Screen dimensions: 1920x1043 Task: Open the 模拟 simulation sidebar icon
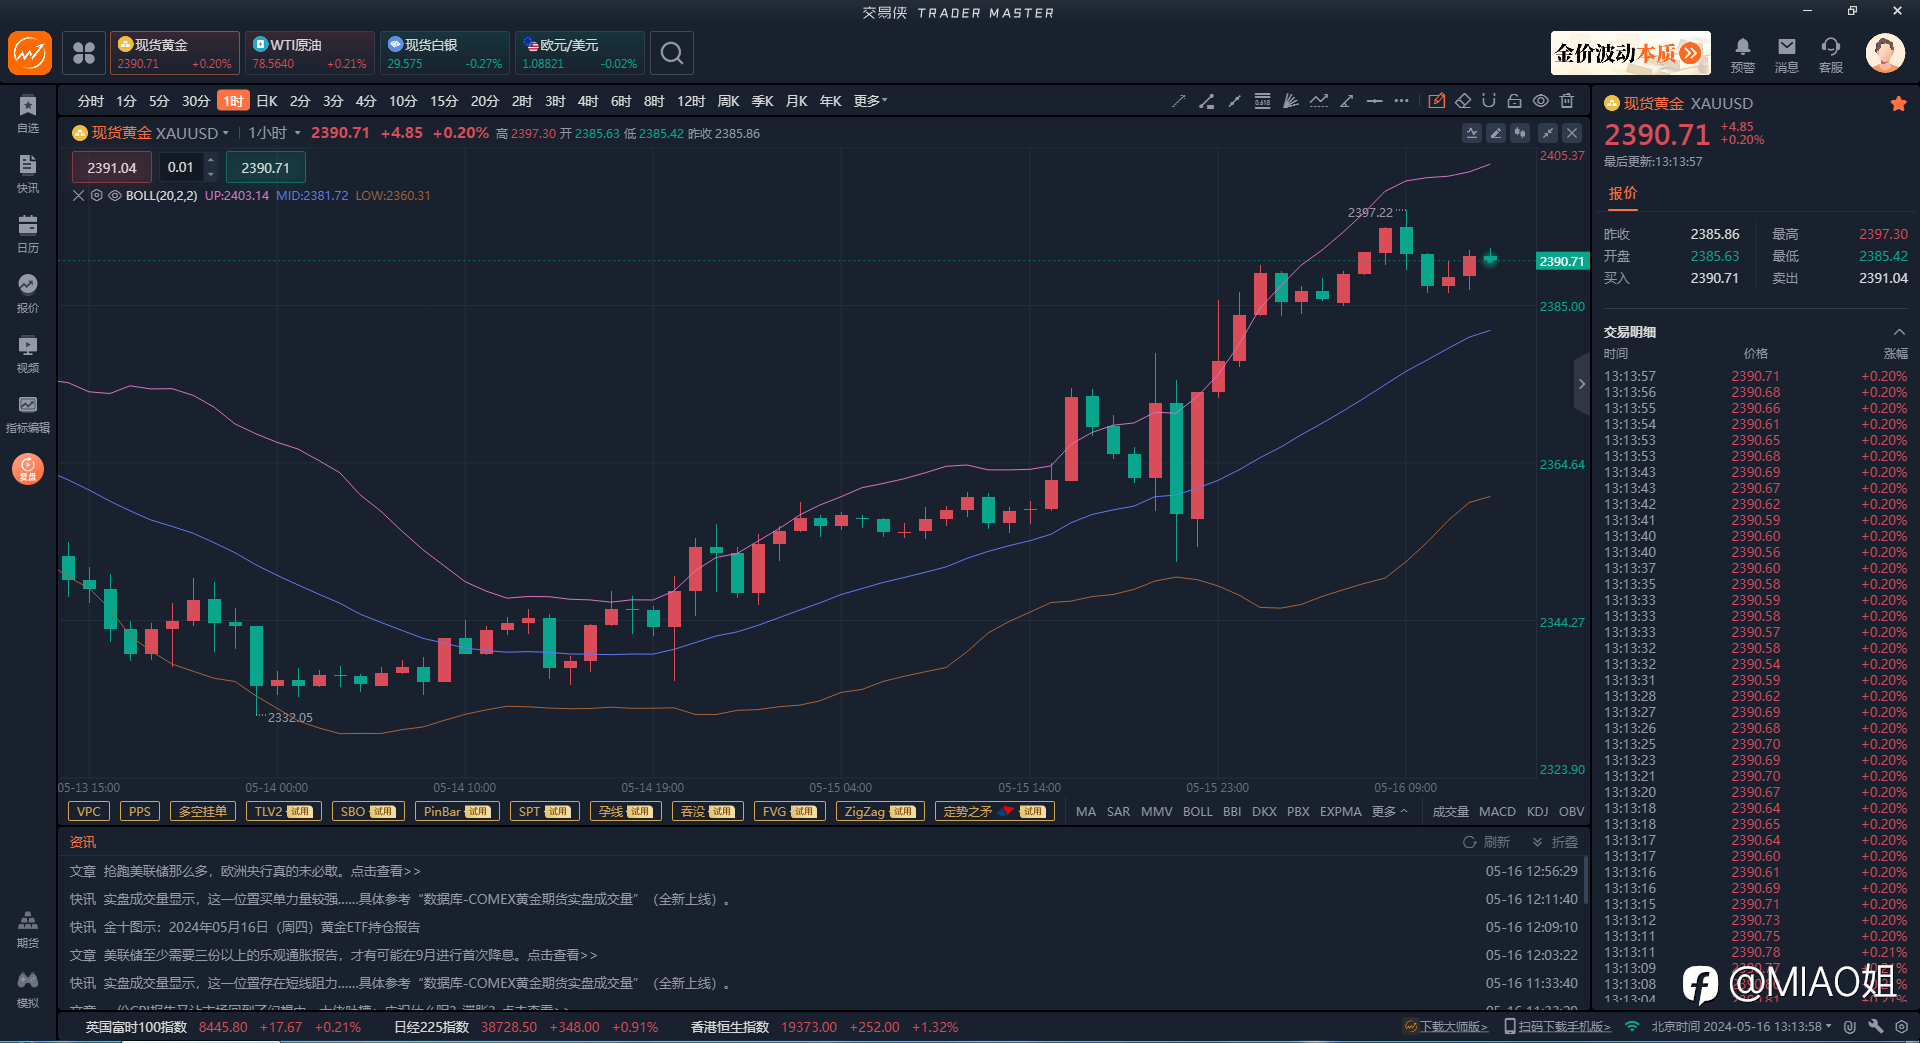(x=28, y=989)
